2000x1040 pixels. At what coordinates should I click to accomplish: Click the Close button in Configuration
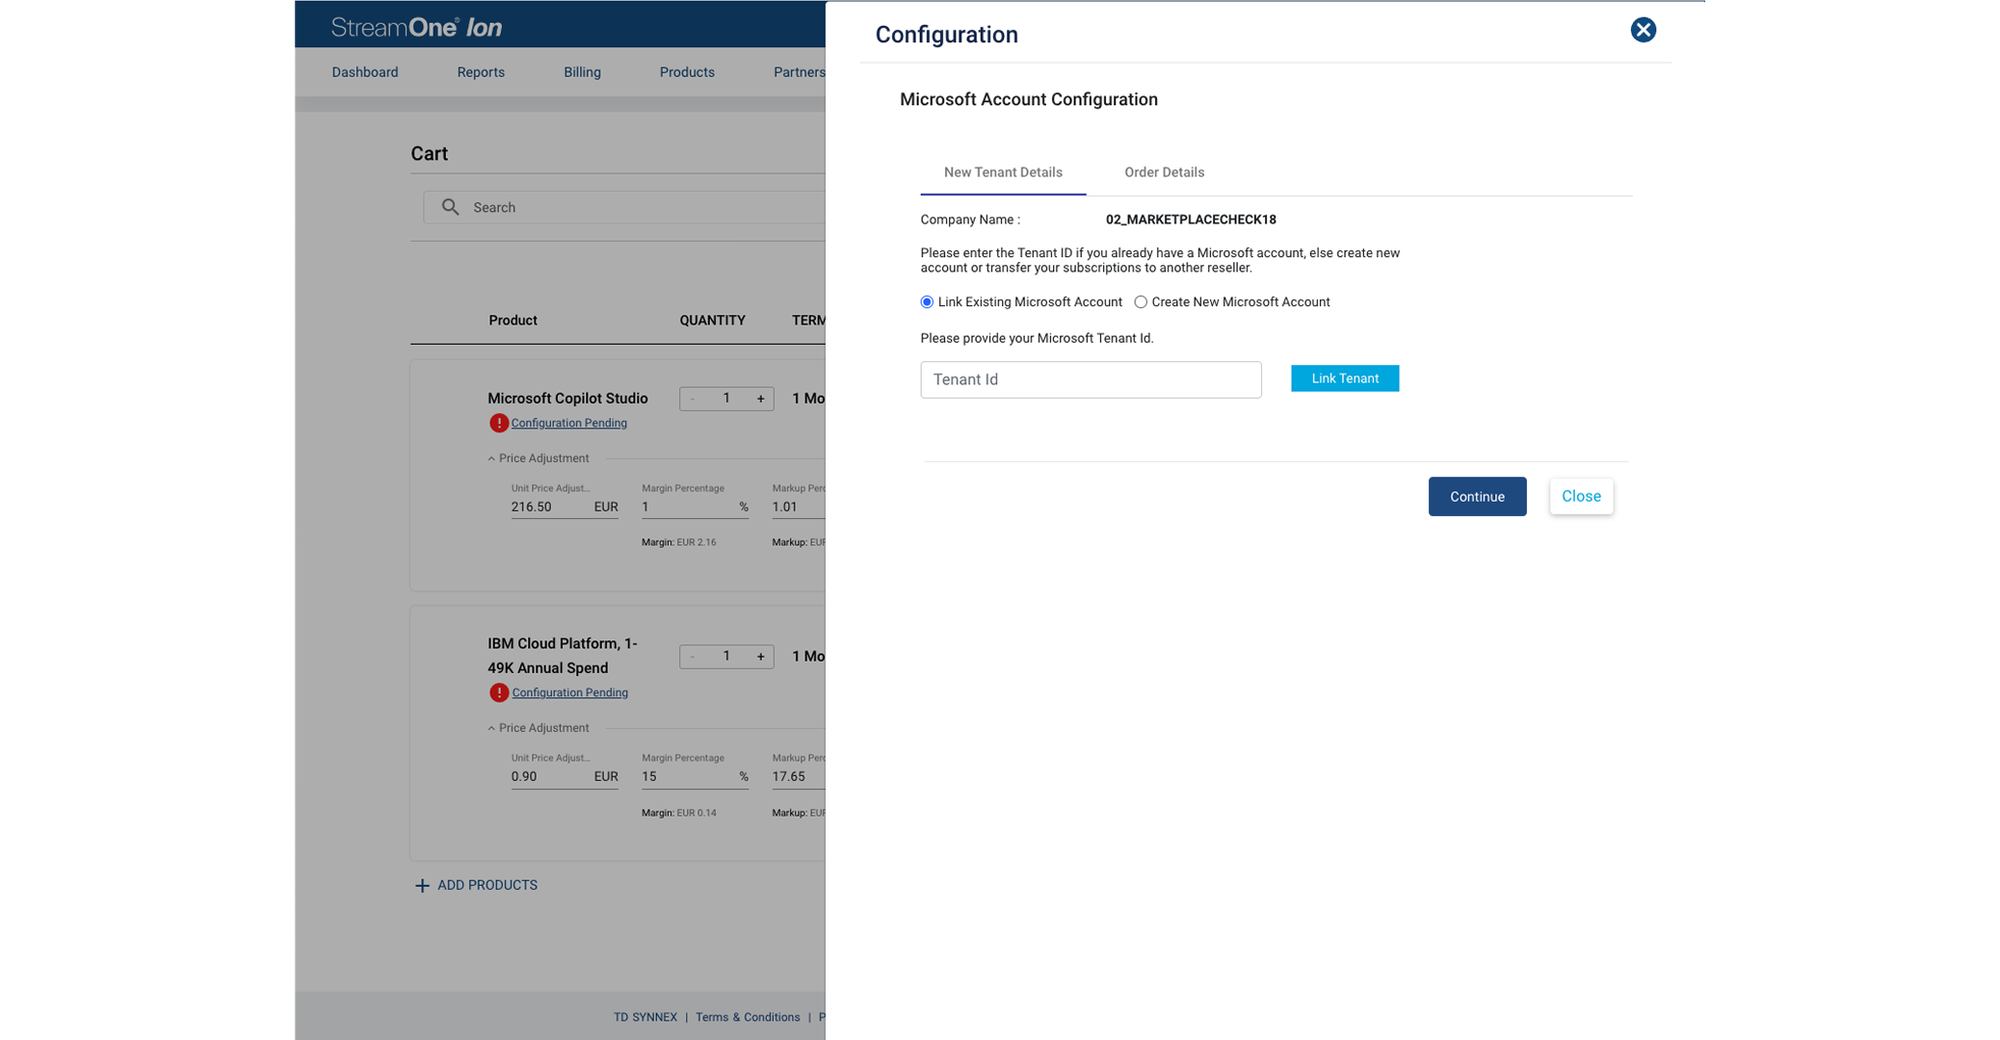[x=1581, y=496]
